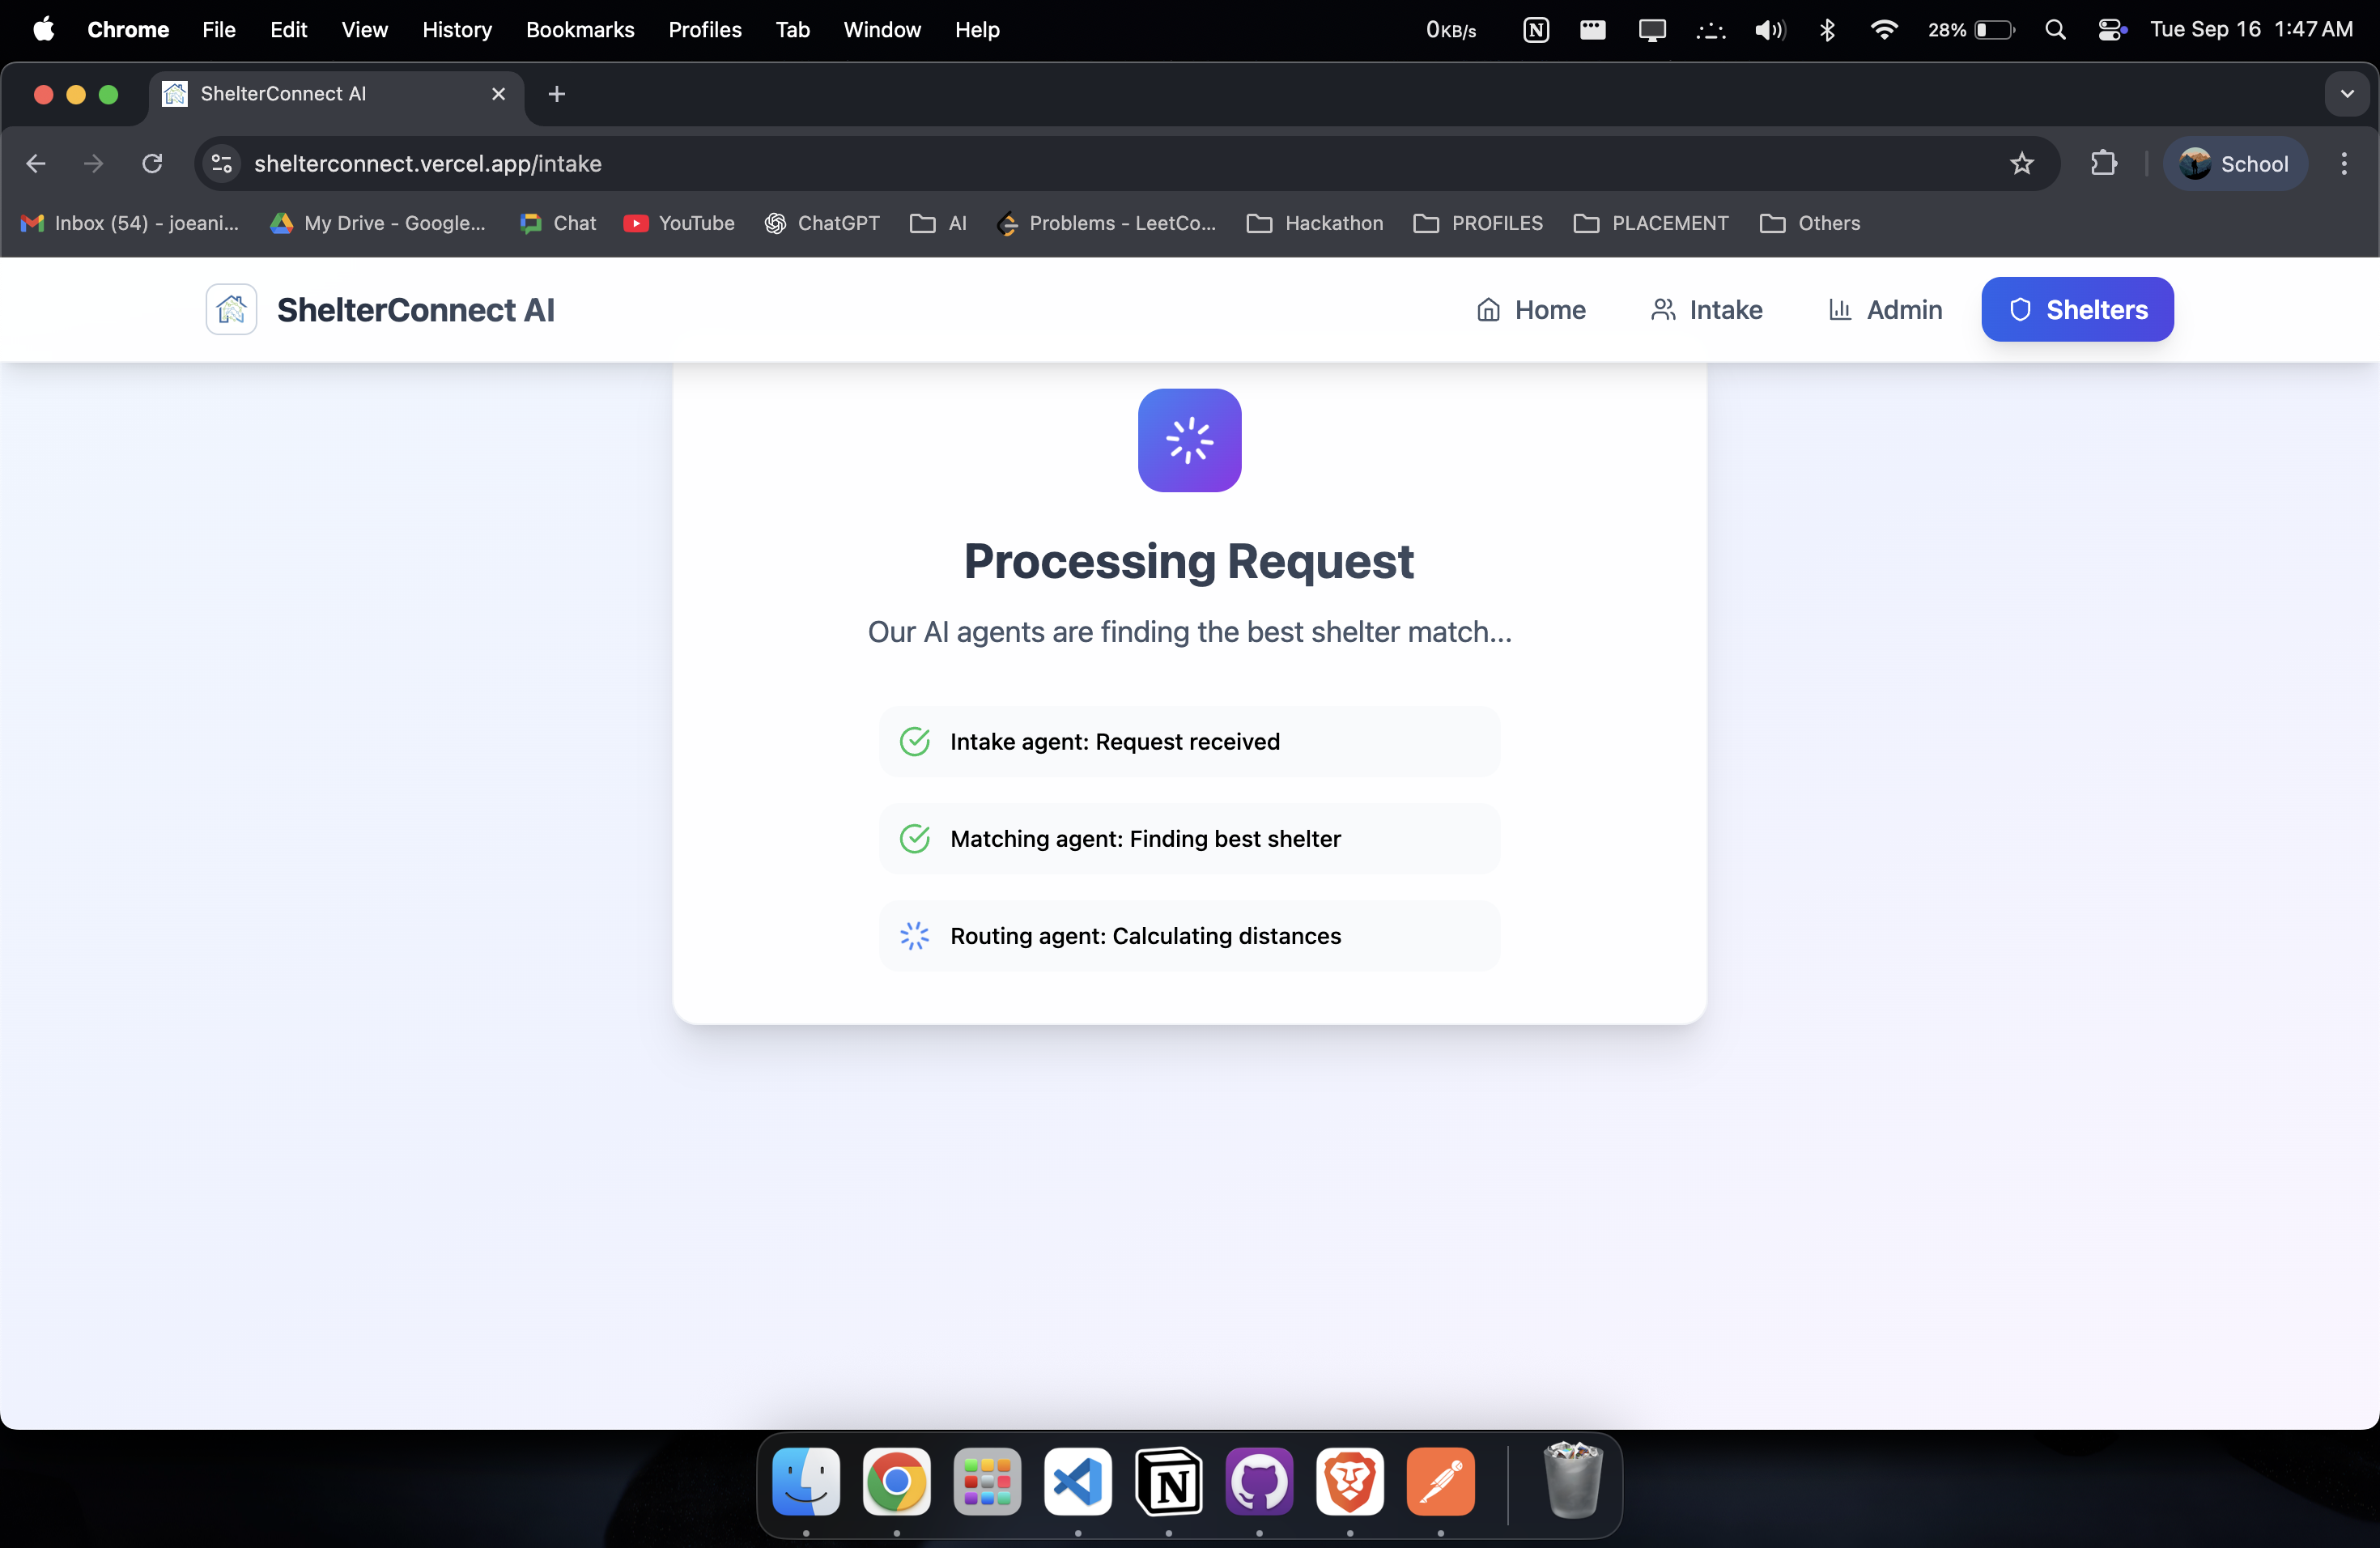Viewport: 2380px width, 1548px height.
Task: Open Visual Studio Code from the dock
Action: click(1077, 1481)
